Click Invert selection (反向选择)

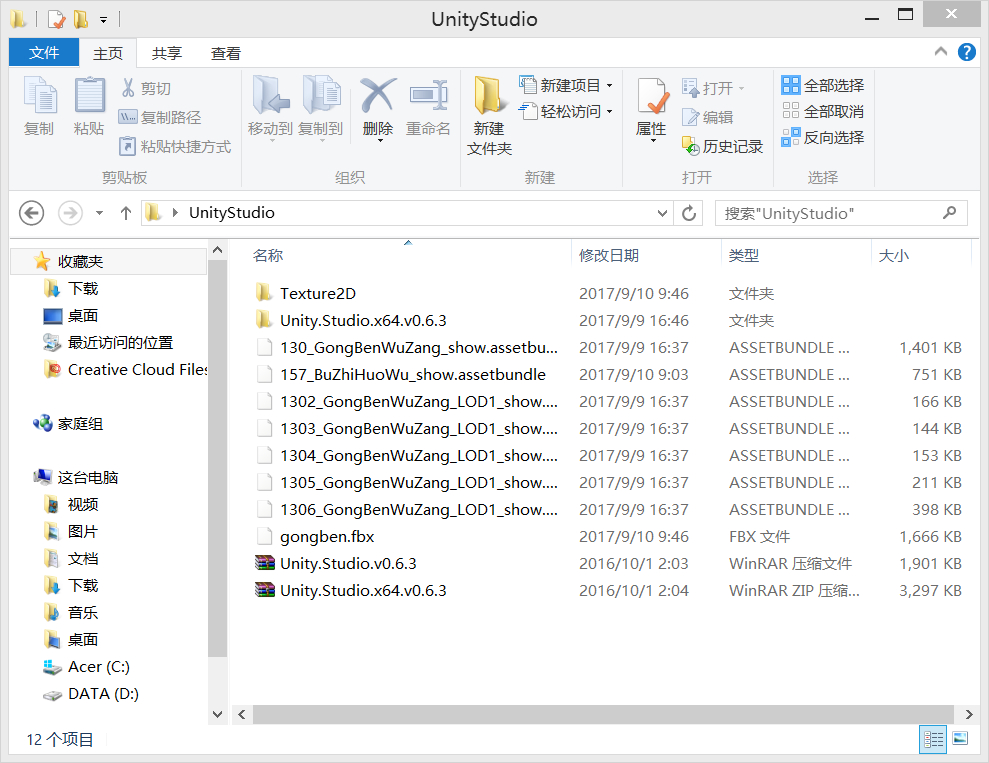coord(822,137)
